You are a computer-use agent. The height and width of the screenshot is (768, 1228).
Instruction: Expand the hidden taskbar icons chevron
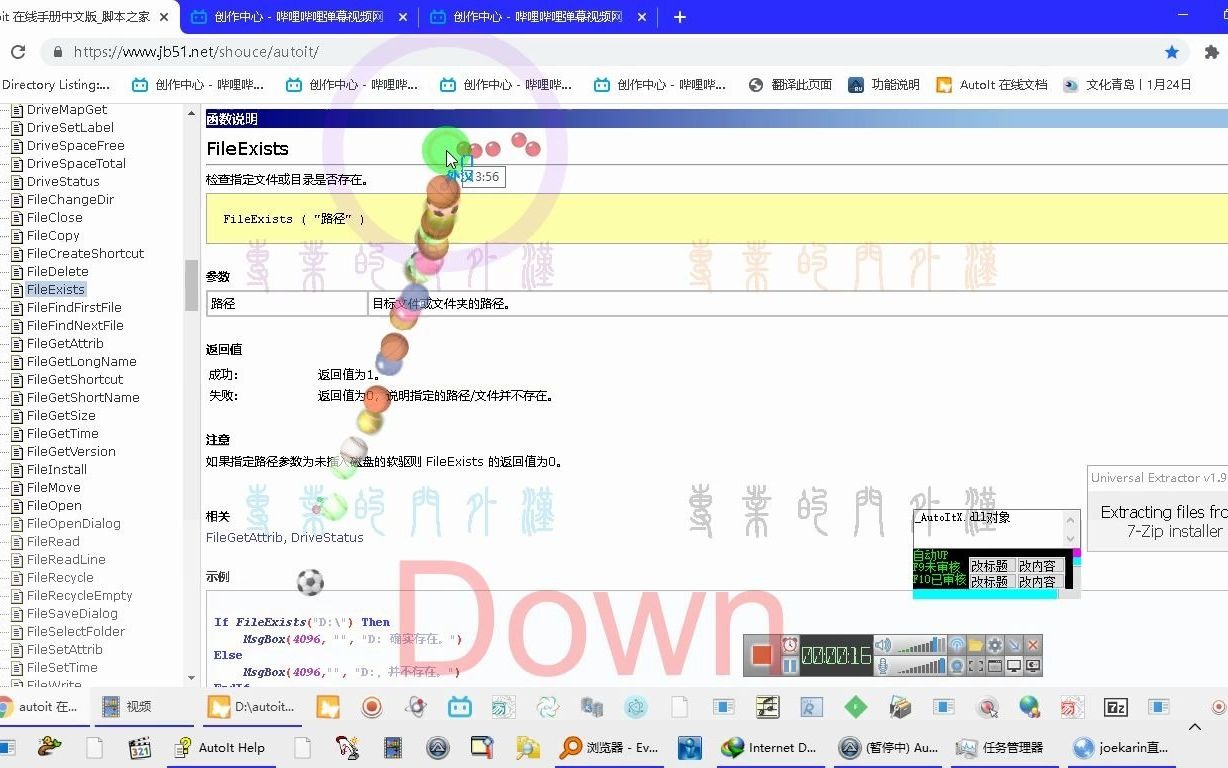pos(1194,727)
